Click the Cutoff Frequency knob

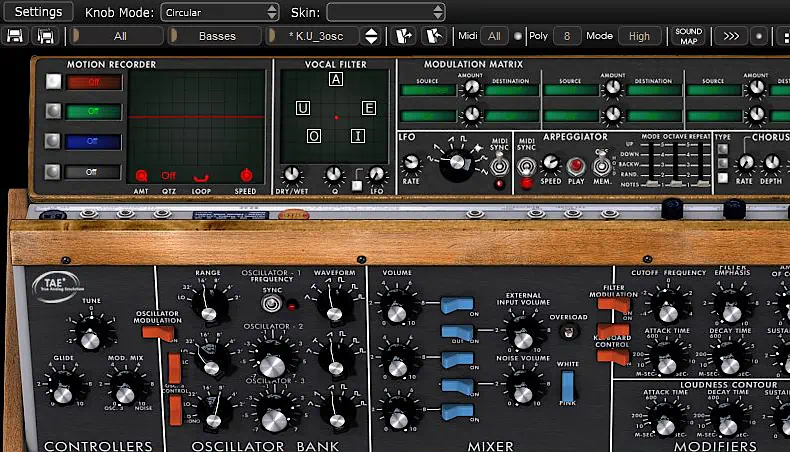(x=668, y=306)
